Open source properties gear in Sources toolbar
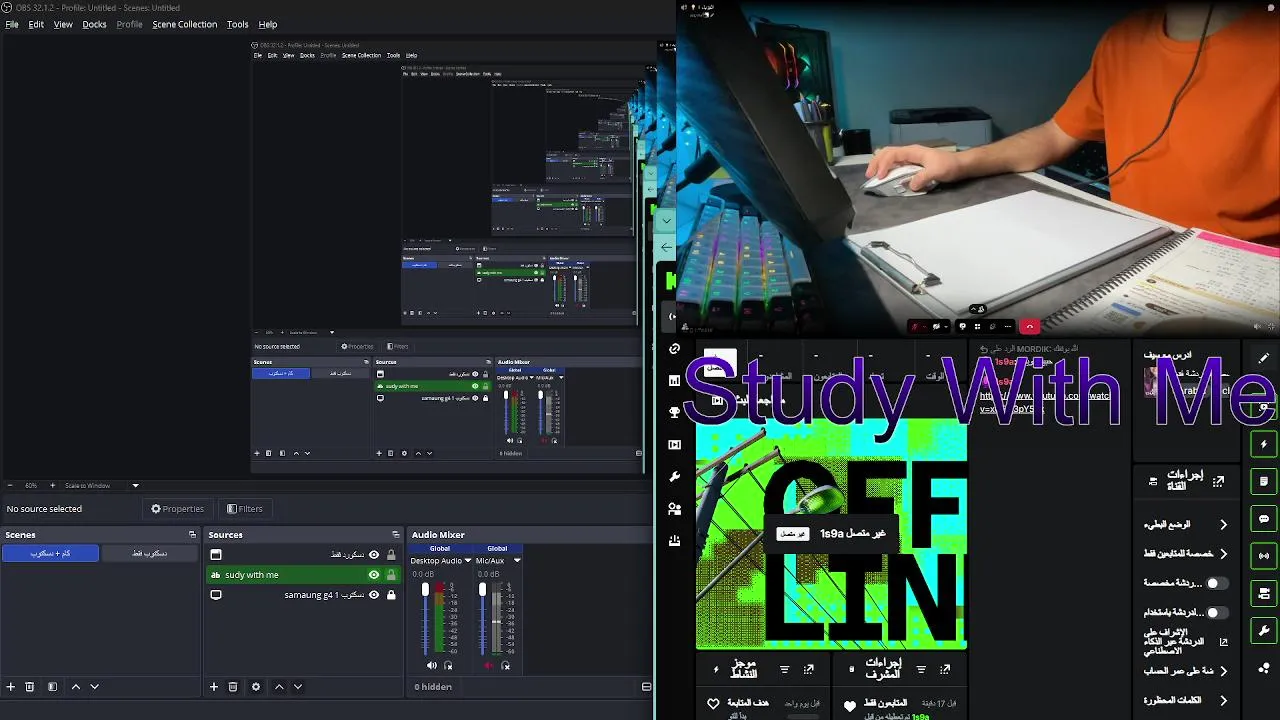1280x720 pixels. [256, 687]
